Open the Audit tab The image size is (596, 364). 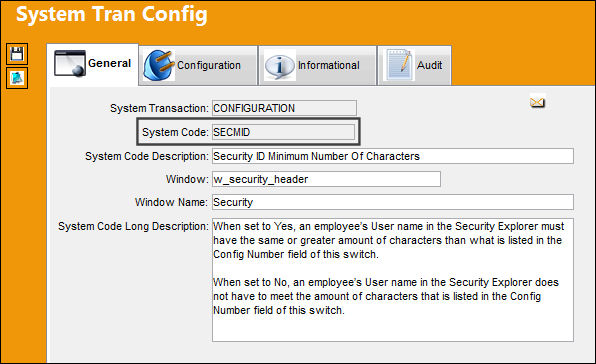415,65
